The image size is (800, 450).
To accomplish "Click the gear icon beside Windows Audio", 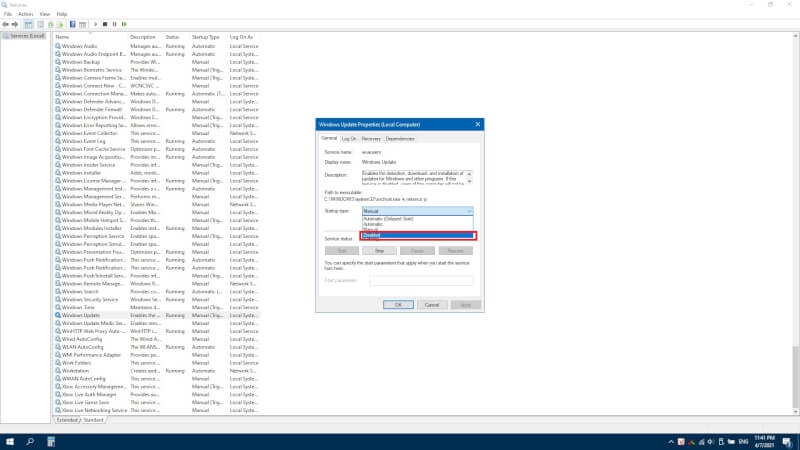I will [58, 46].
